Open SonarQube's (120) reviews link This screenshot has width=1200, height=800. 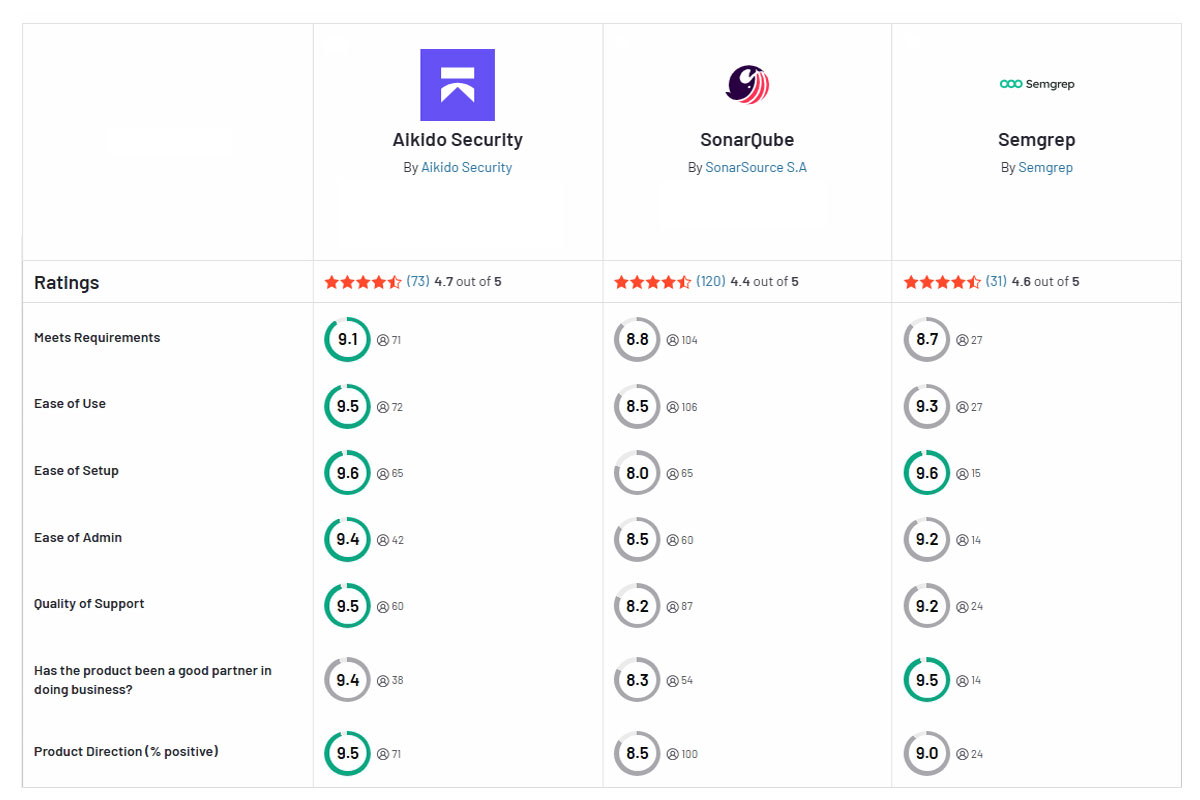pyautogui.click(x=711, y=282)
